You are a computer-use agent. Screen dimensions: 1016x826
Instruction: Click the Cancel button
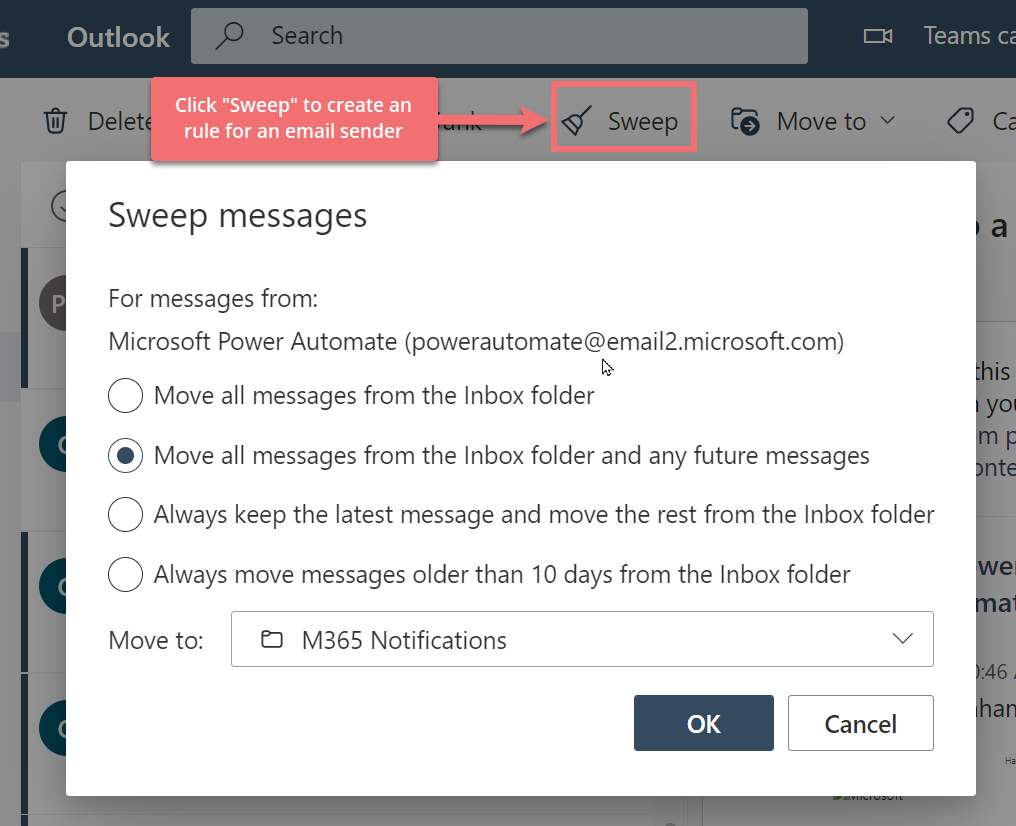click(860, 723)
